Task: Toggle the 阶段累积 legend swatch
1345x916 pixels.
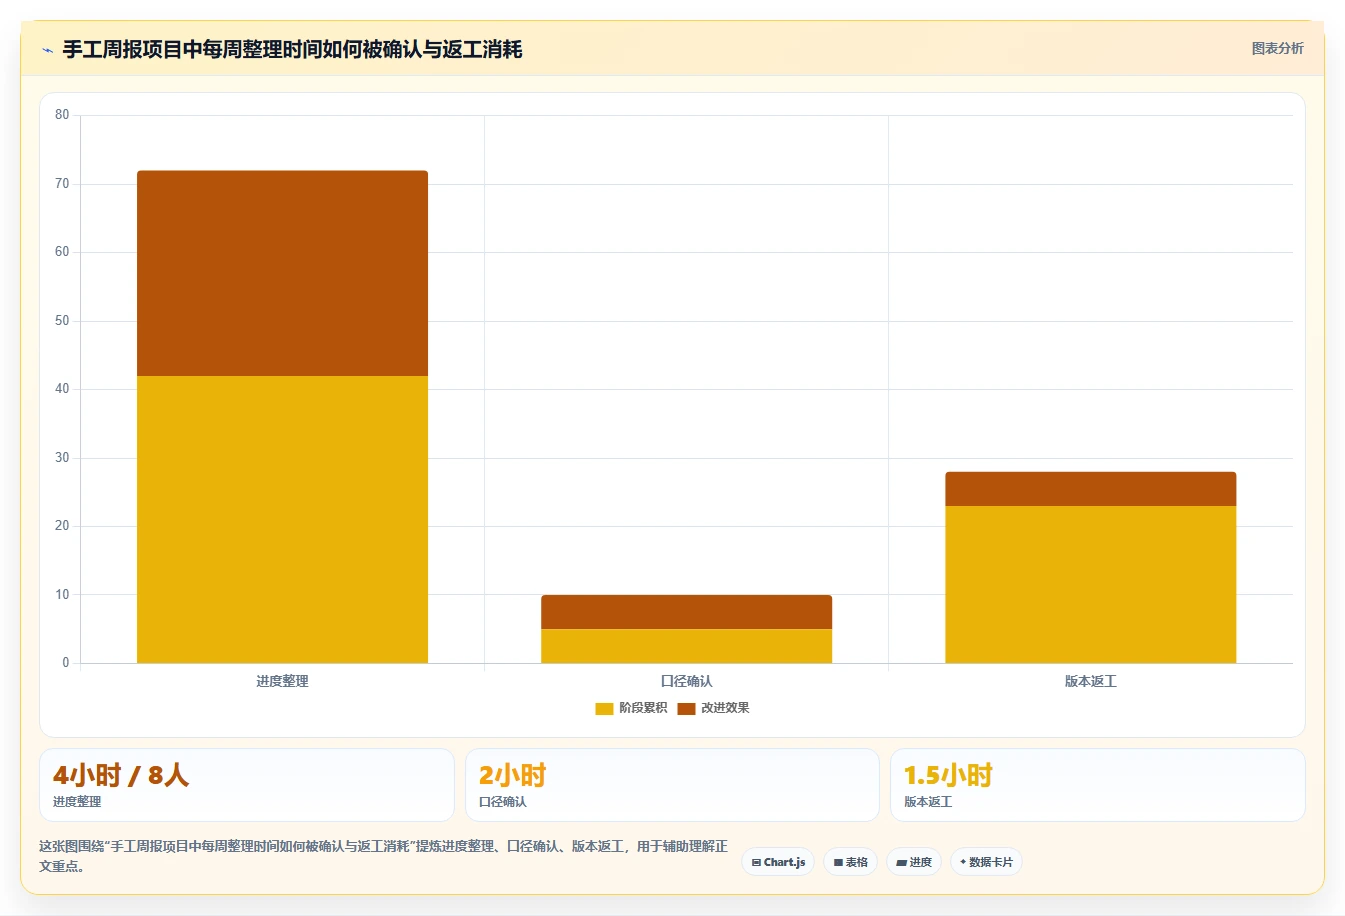Action: pyautogui.click(x=604, y=709)
